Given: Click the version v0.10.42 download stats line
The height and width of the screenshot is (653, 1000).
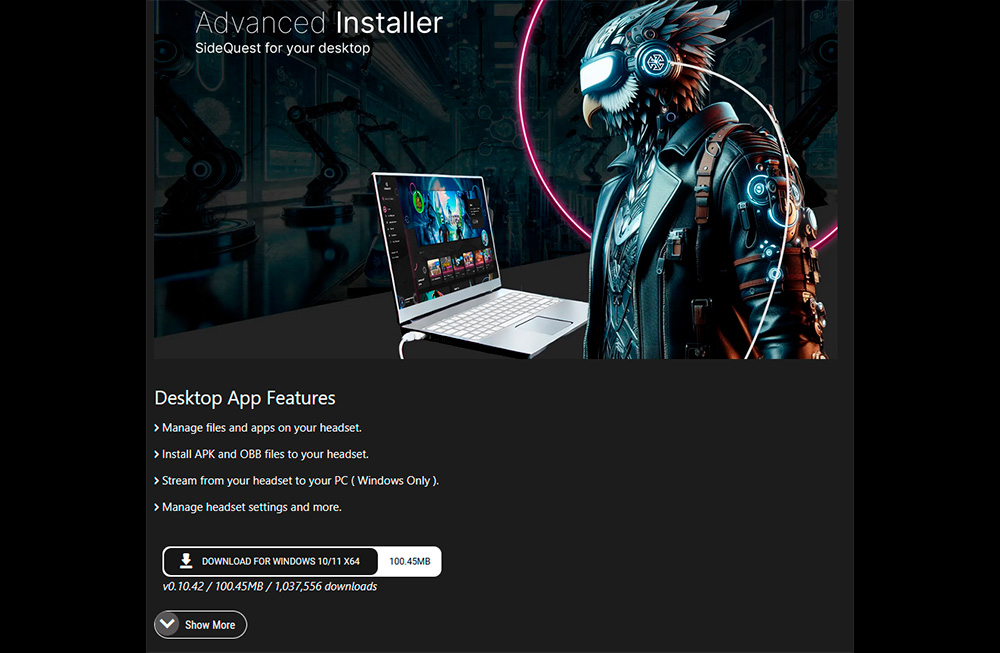Looking at the screenshot, I should 270,586.
